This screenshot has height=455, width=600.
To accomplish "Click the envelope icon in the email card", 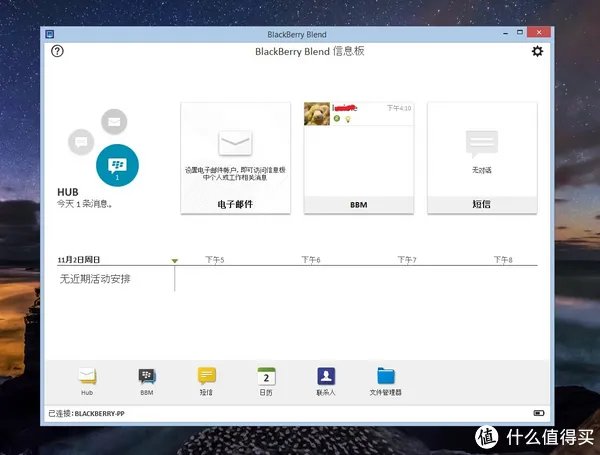I will click(235, 142).
